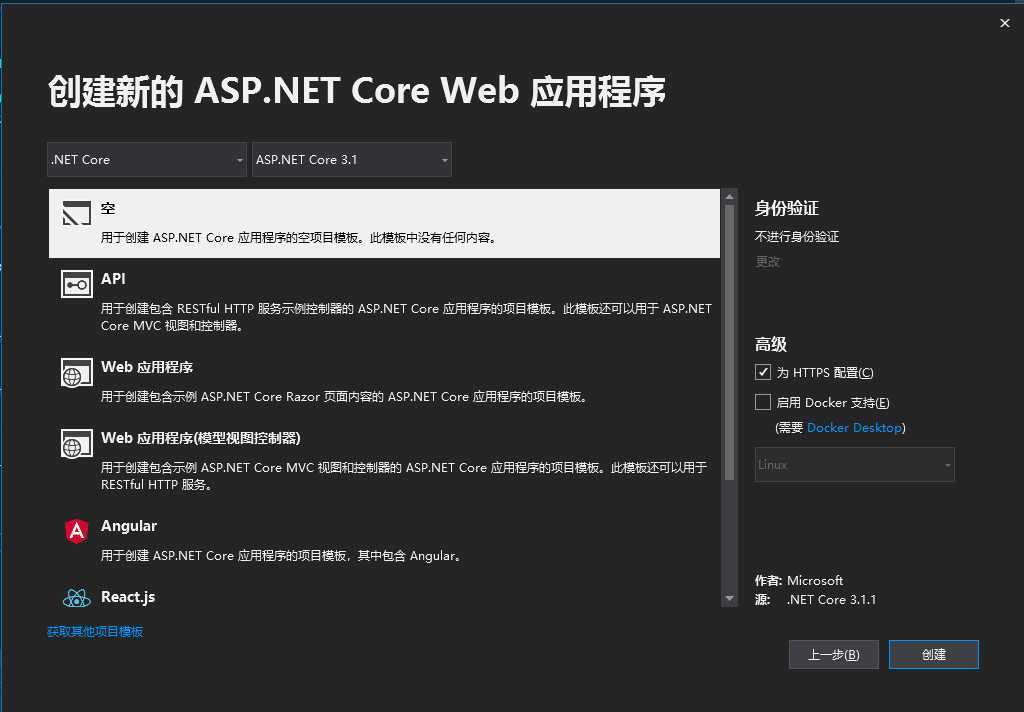
Task: Open the 获取其他项目模板 link
Action: tap(95, 632)
